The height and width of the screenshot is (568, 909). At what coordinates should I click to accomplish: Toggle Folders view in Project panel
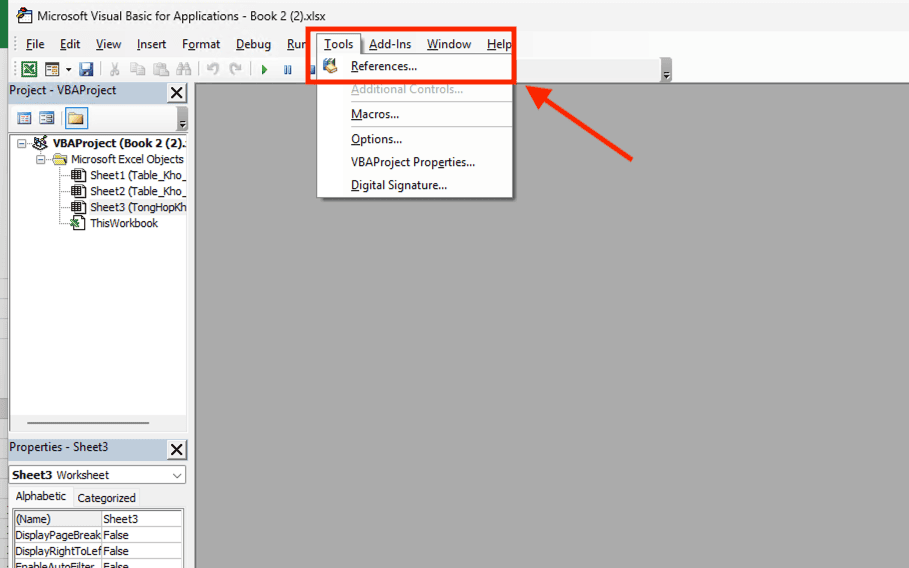point(76,118)
